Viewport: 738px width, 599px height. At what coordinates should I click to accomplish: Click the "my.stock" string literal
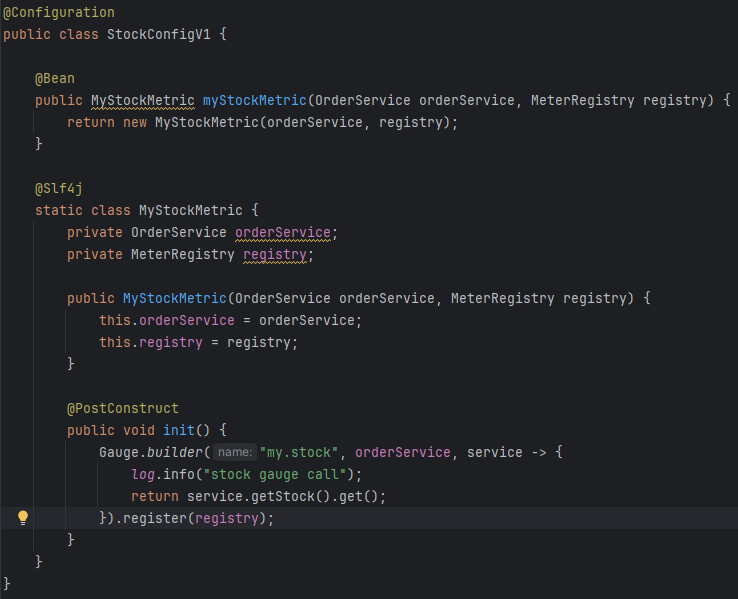pos(299,452)
